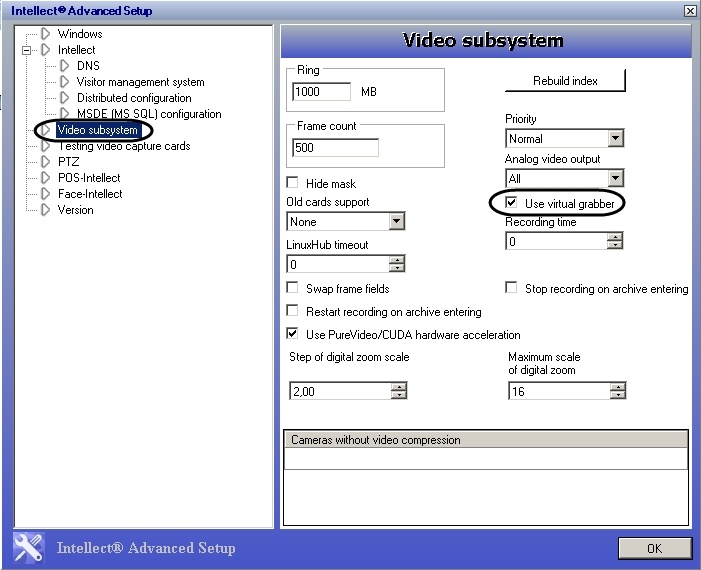
Task: Increase maximum scale of digital zoom
Action: click(x=618, y=387)
